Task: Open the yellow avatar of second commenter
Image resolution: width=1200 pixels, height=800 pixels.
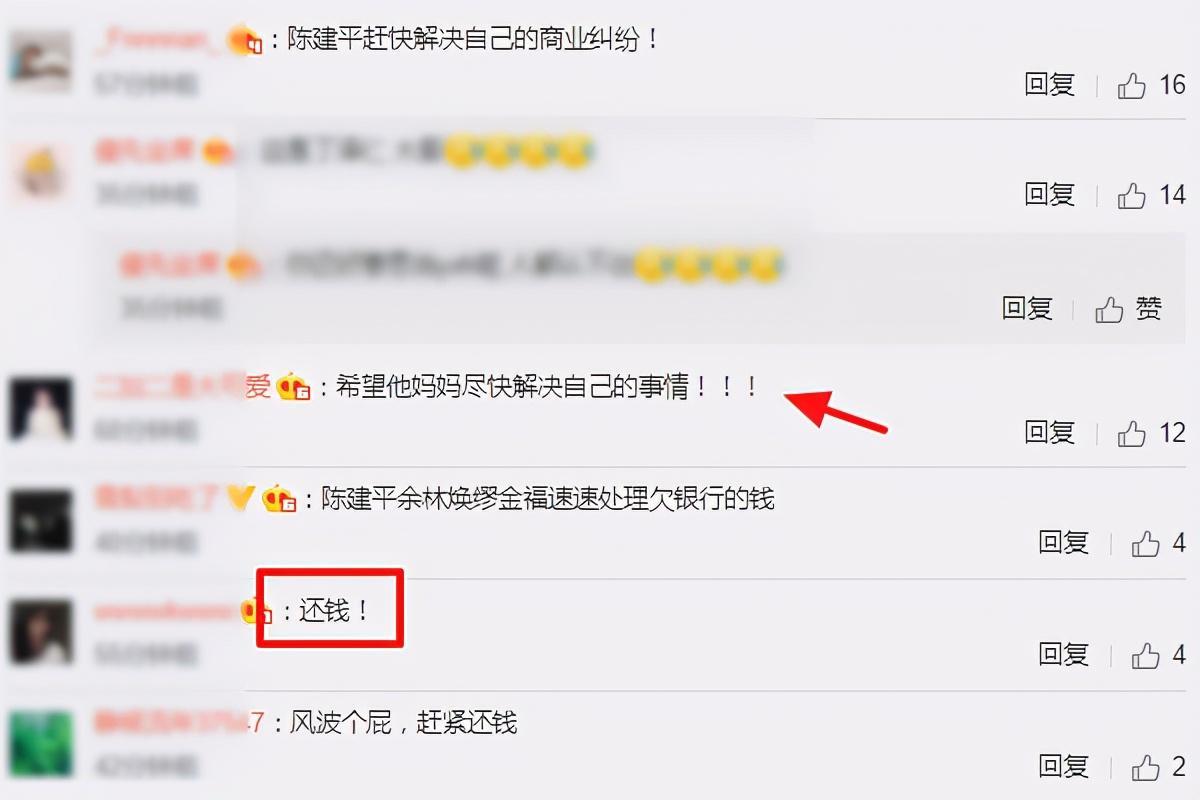Action: 41,171
